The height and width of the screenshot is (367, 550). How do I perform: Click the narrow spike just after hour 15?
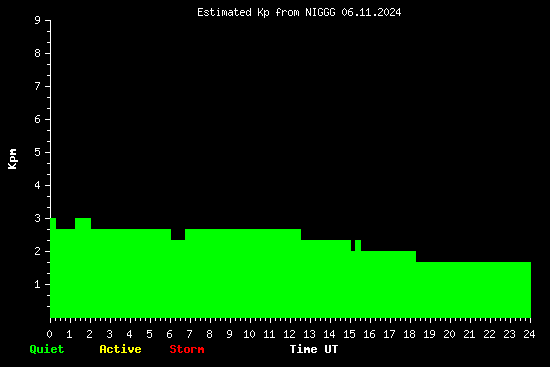click(358, 245)
